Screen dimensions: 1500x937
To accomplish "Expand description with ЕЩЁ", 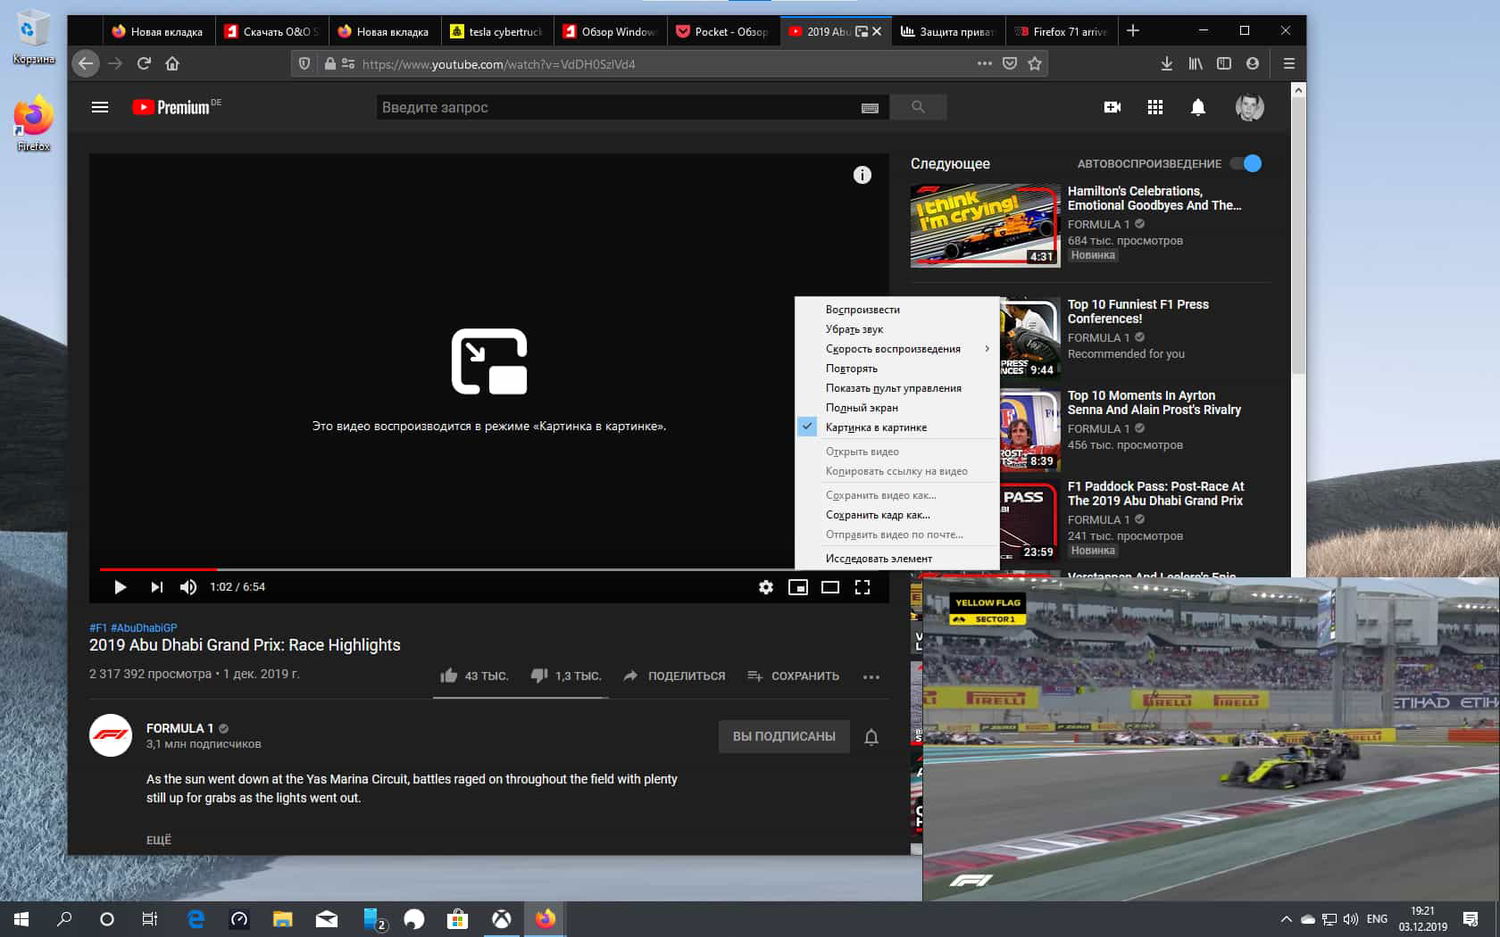I will coord(159,840).
